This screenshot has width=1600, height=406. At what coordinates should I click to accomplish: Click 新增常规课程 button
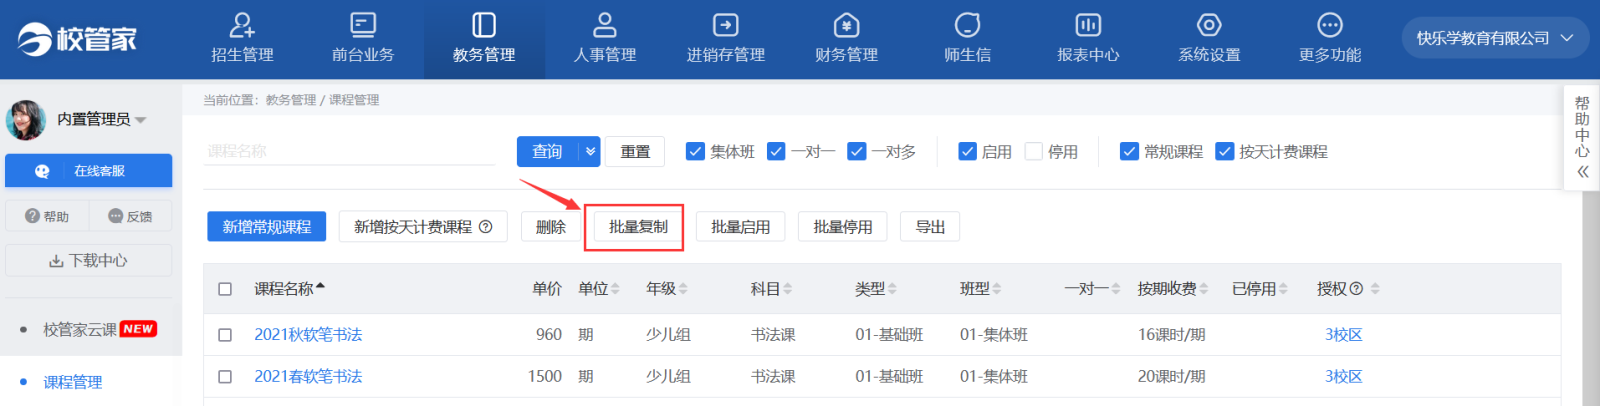pos(267,227)
